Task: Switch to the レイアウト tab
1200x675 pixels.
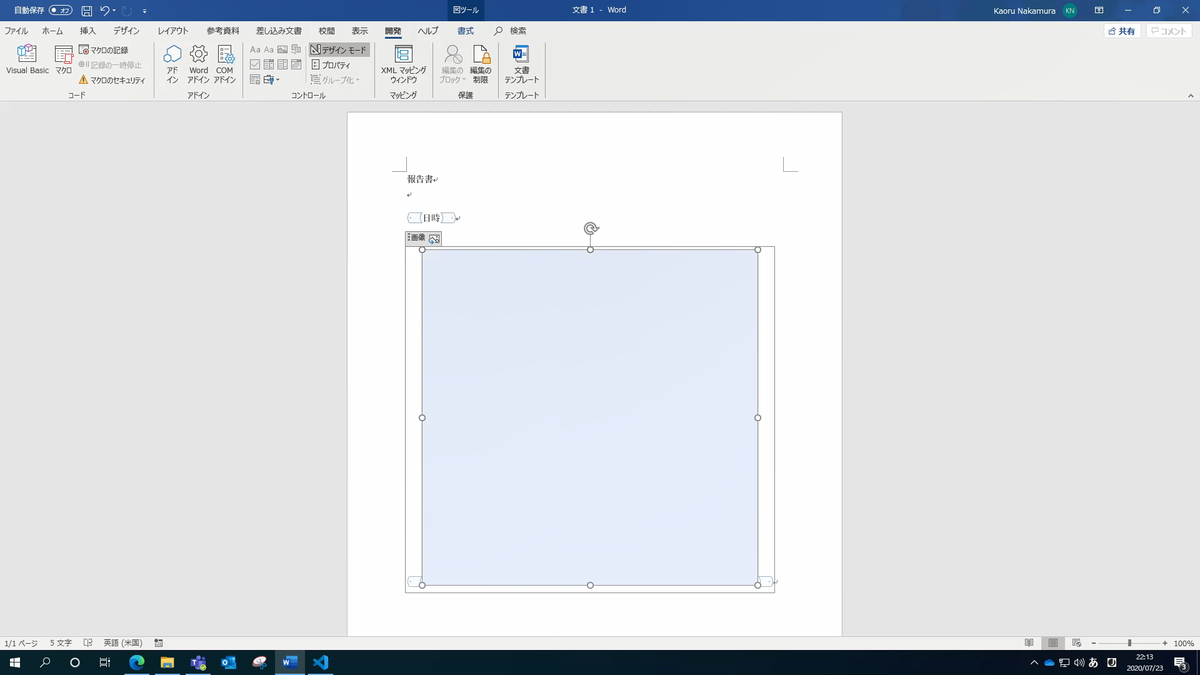Action: [x=173, y=31]
